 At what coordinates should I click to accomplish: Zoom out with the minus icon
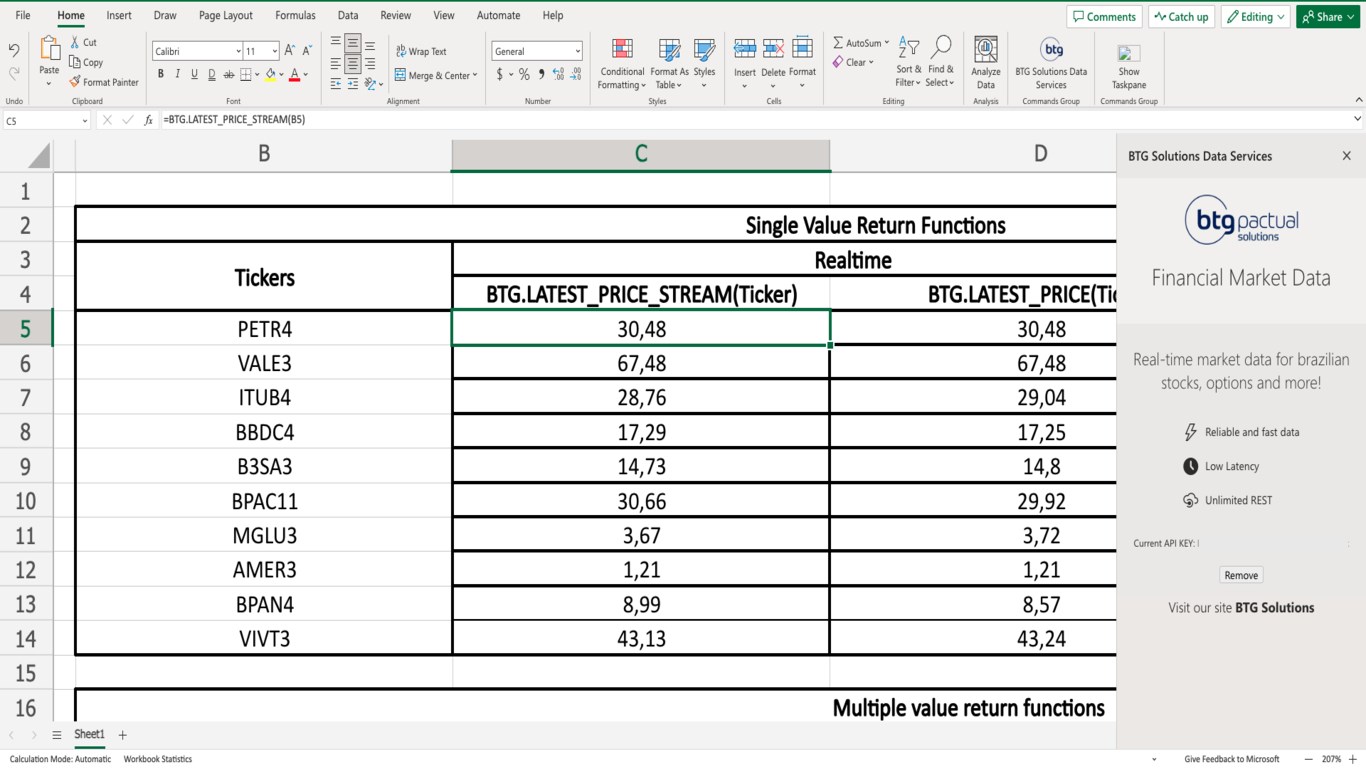[x=1309, y=759]
